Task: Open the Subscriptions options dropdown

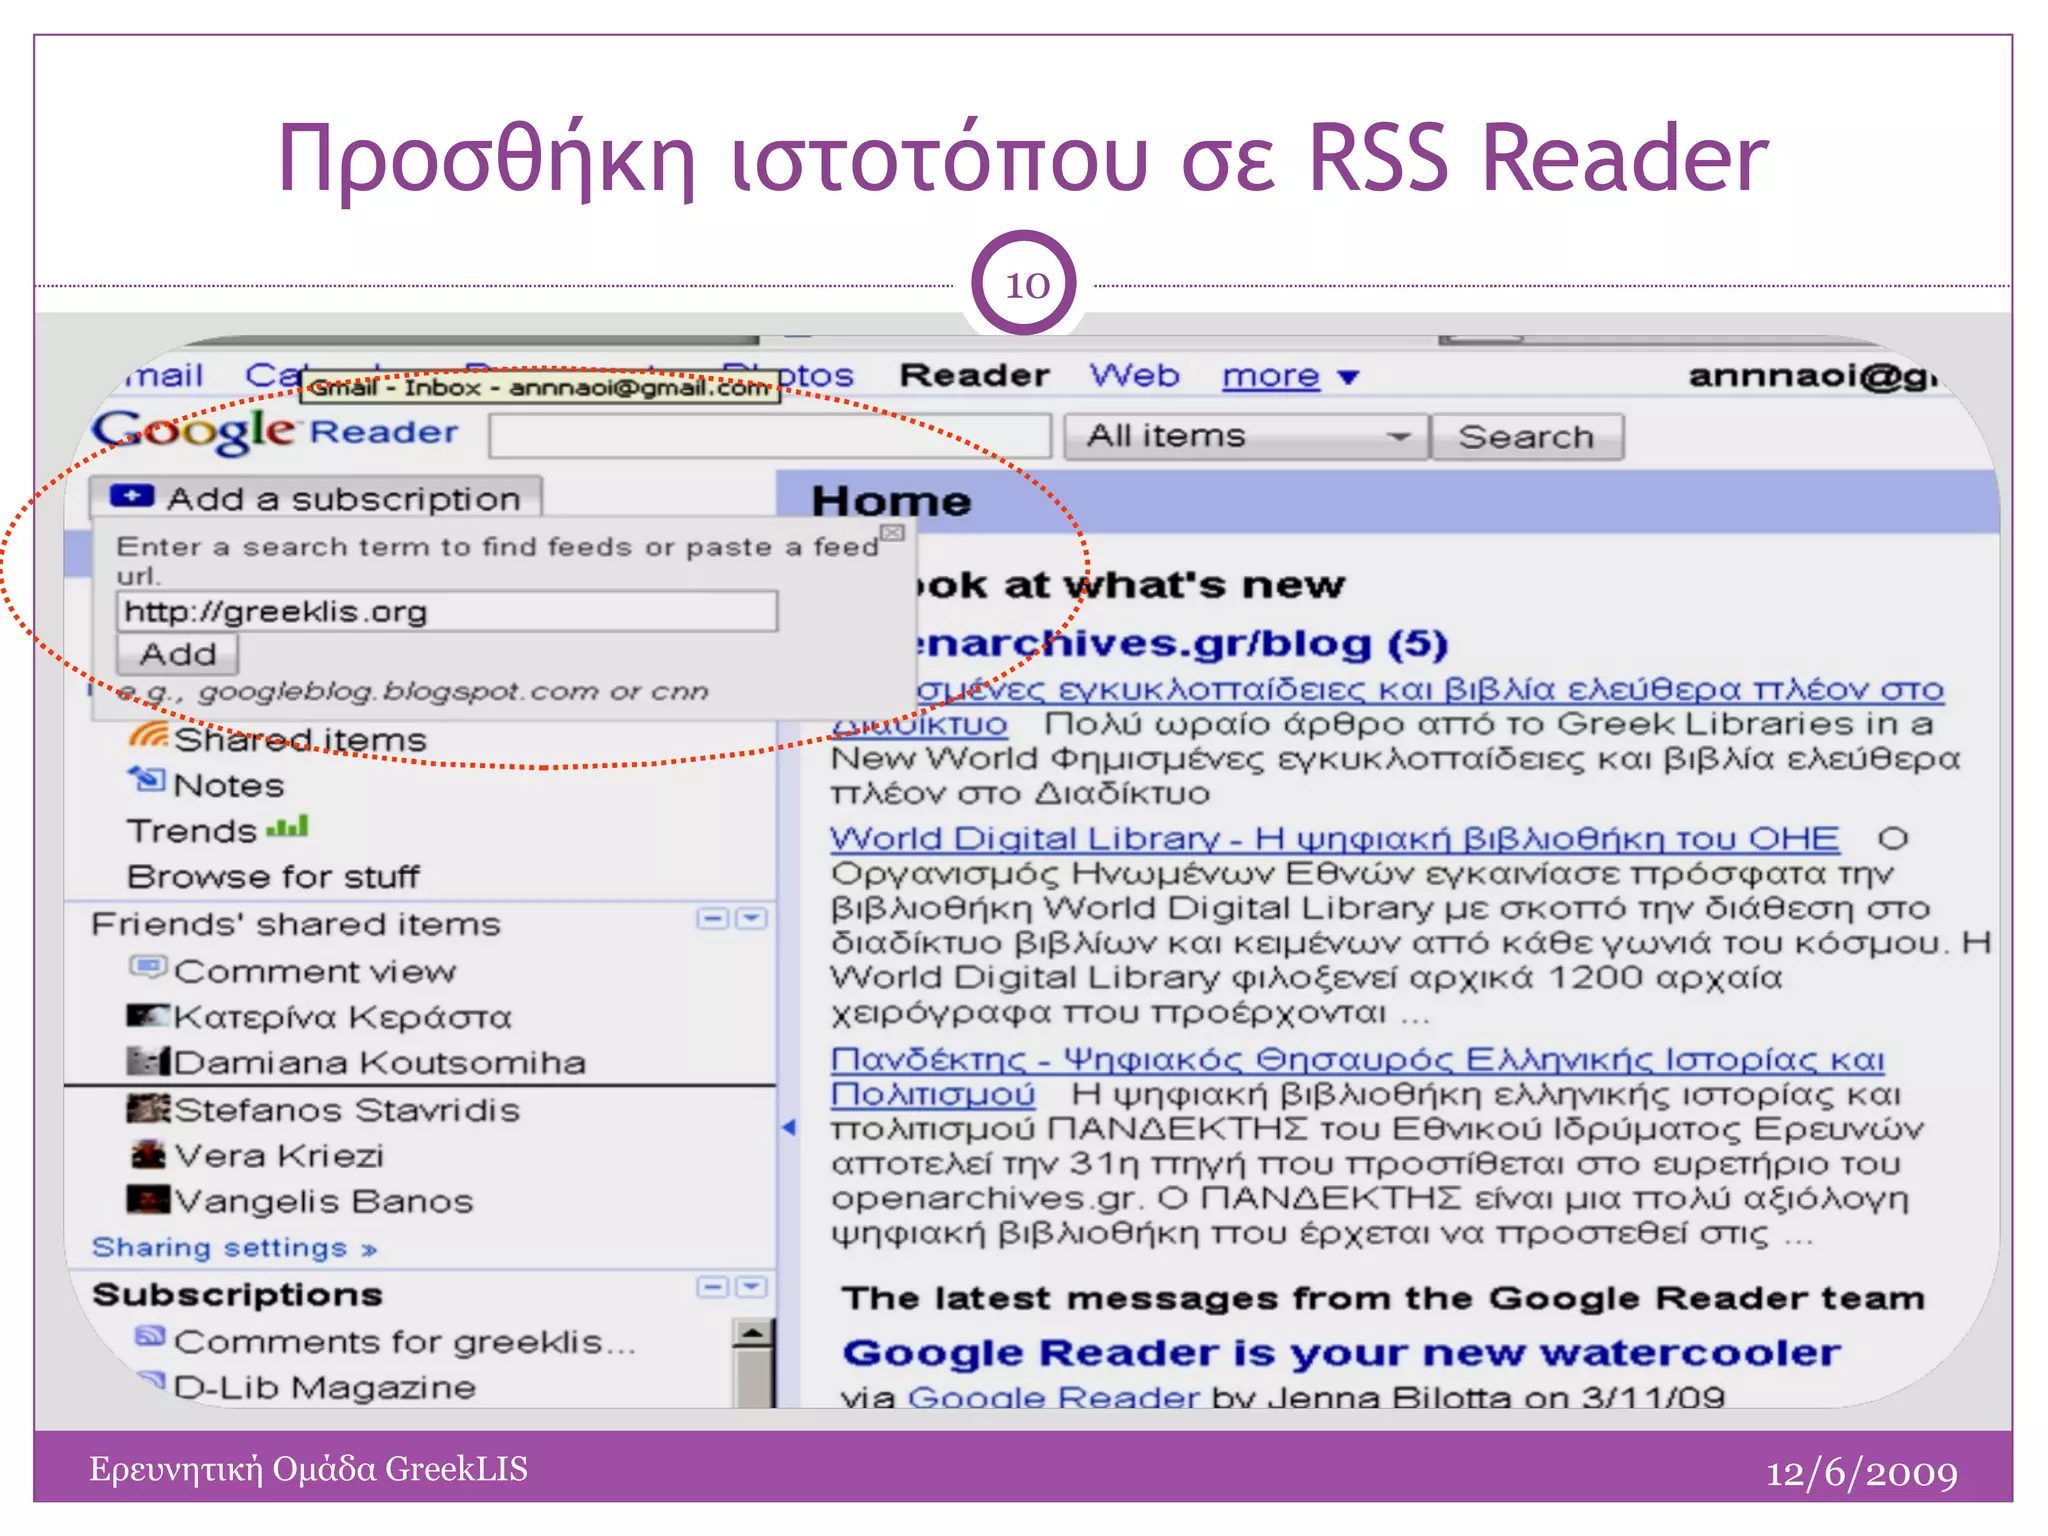Action: 752,1287
